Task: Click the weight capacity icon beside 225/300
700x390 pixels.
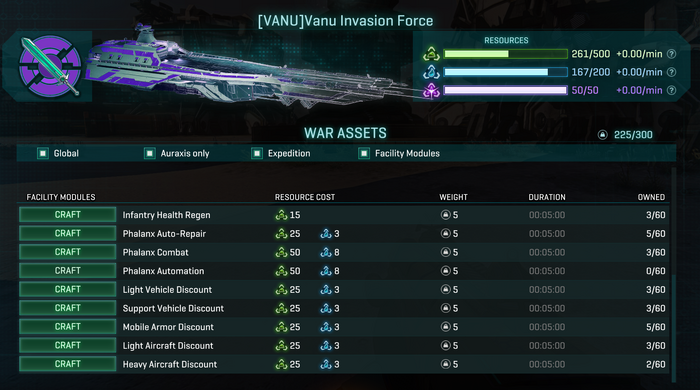Action: (x=603, y=135)
